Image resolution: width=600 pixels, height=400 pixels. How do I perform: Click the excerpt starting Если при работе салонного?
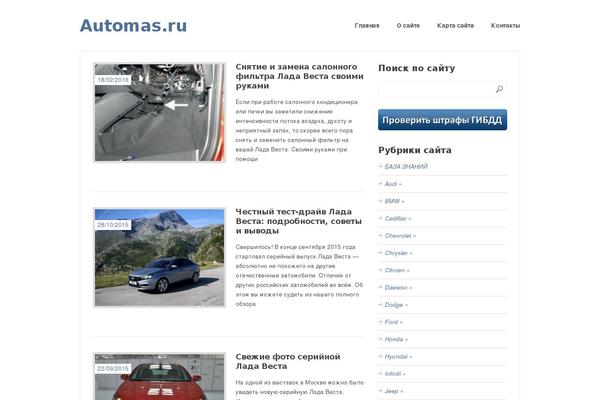click(x=297, y=130)
